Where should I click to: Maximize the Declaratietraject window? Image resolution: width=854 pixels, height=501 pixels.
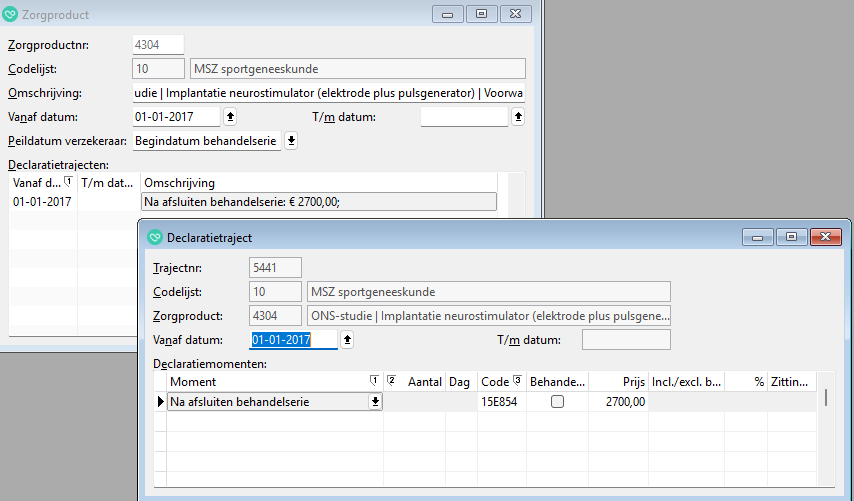(x=792, y=237)
